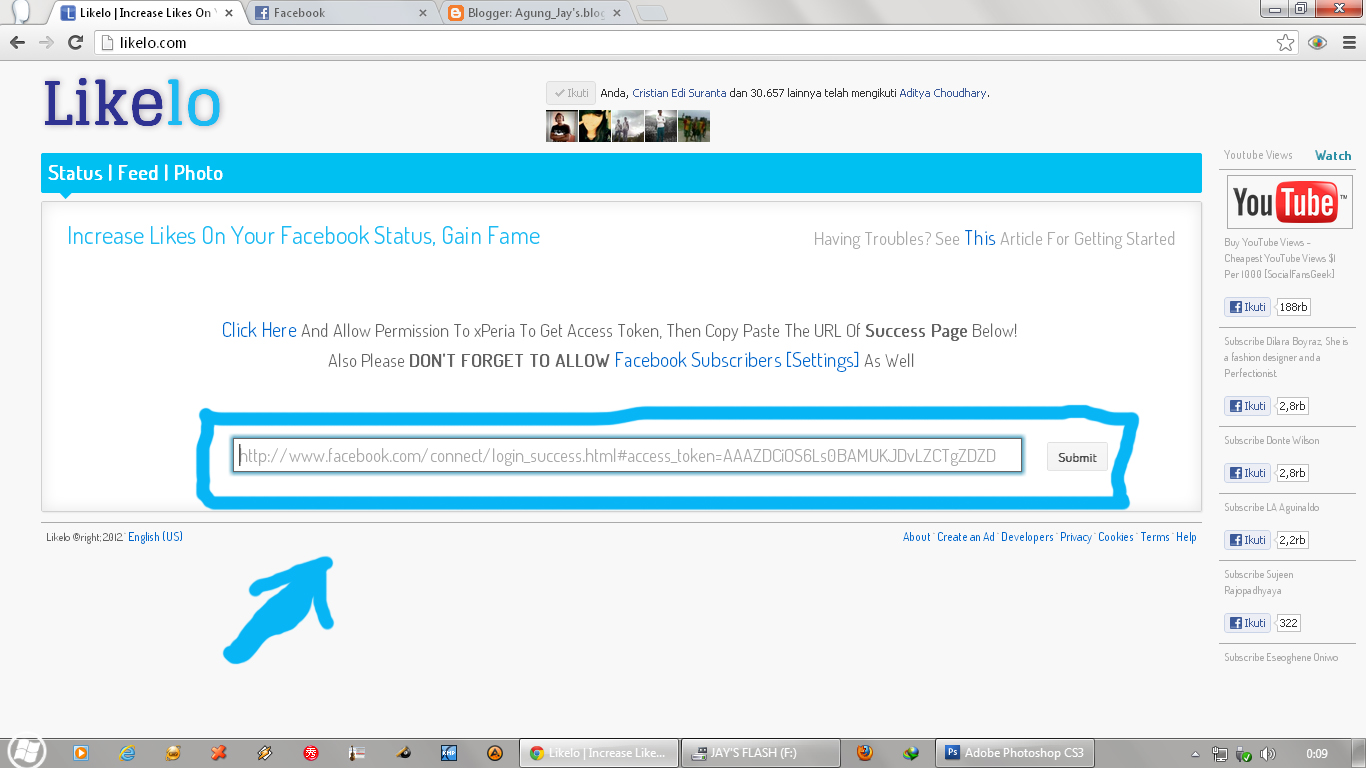Open the Help footer link
The width and height of the screenshot is (1366, 768).
coord(1186,537)
